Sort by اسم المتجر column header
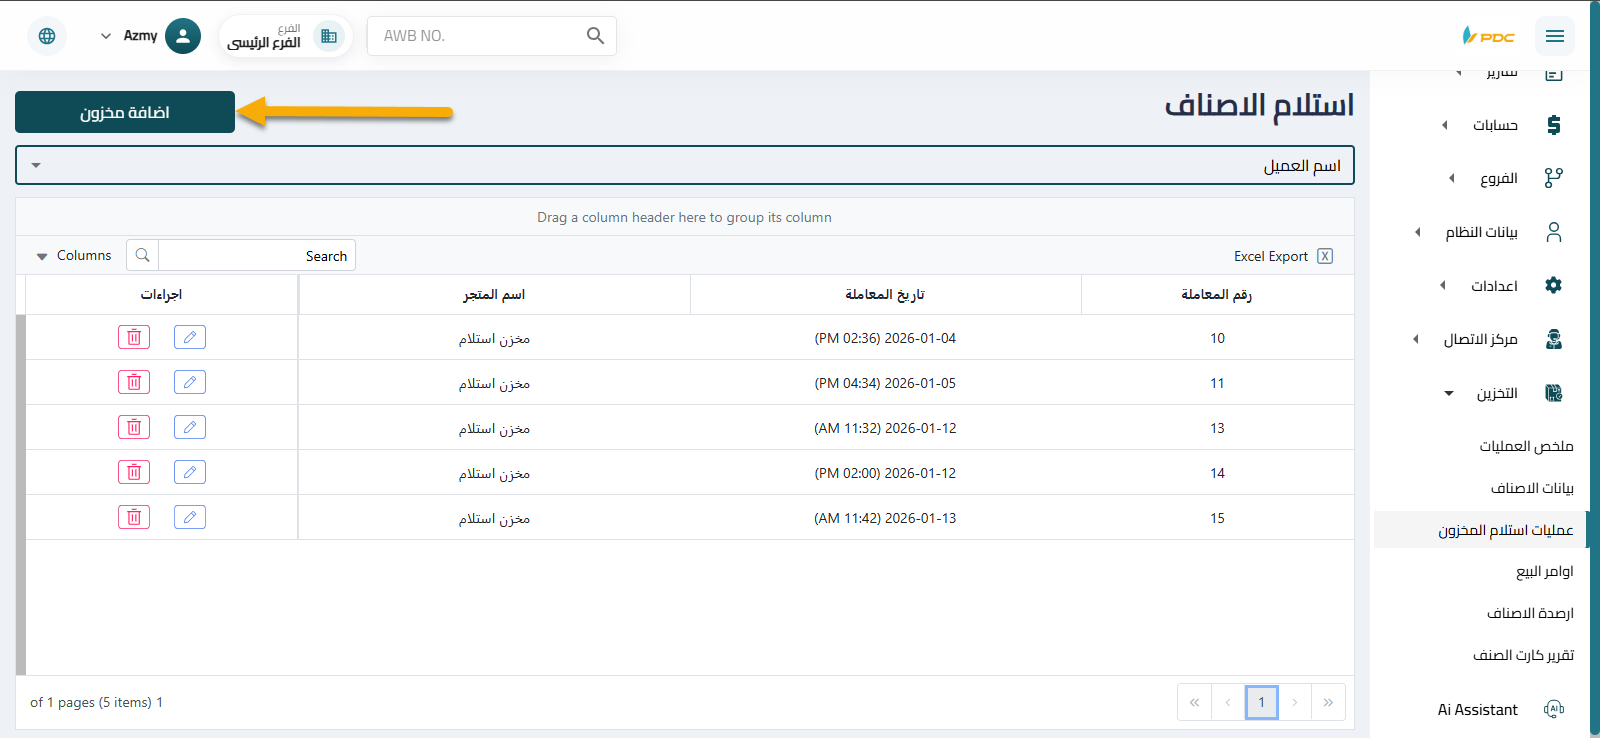1600x738 pixels. click(x=494, y=294)
